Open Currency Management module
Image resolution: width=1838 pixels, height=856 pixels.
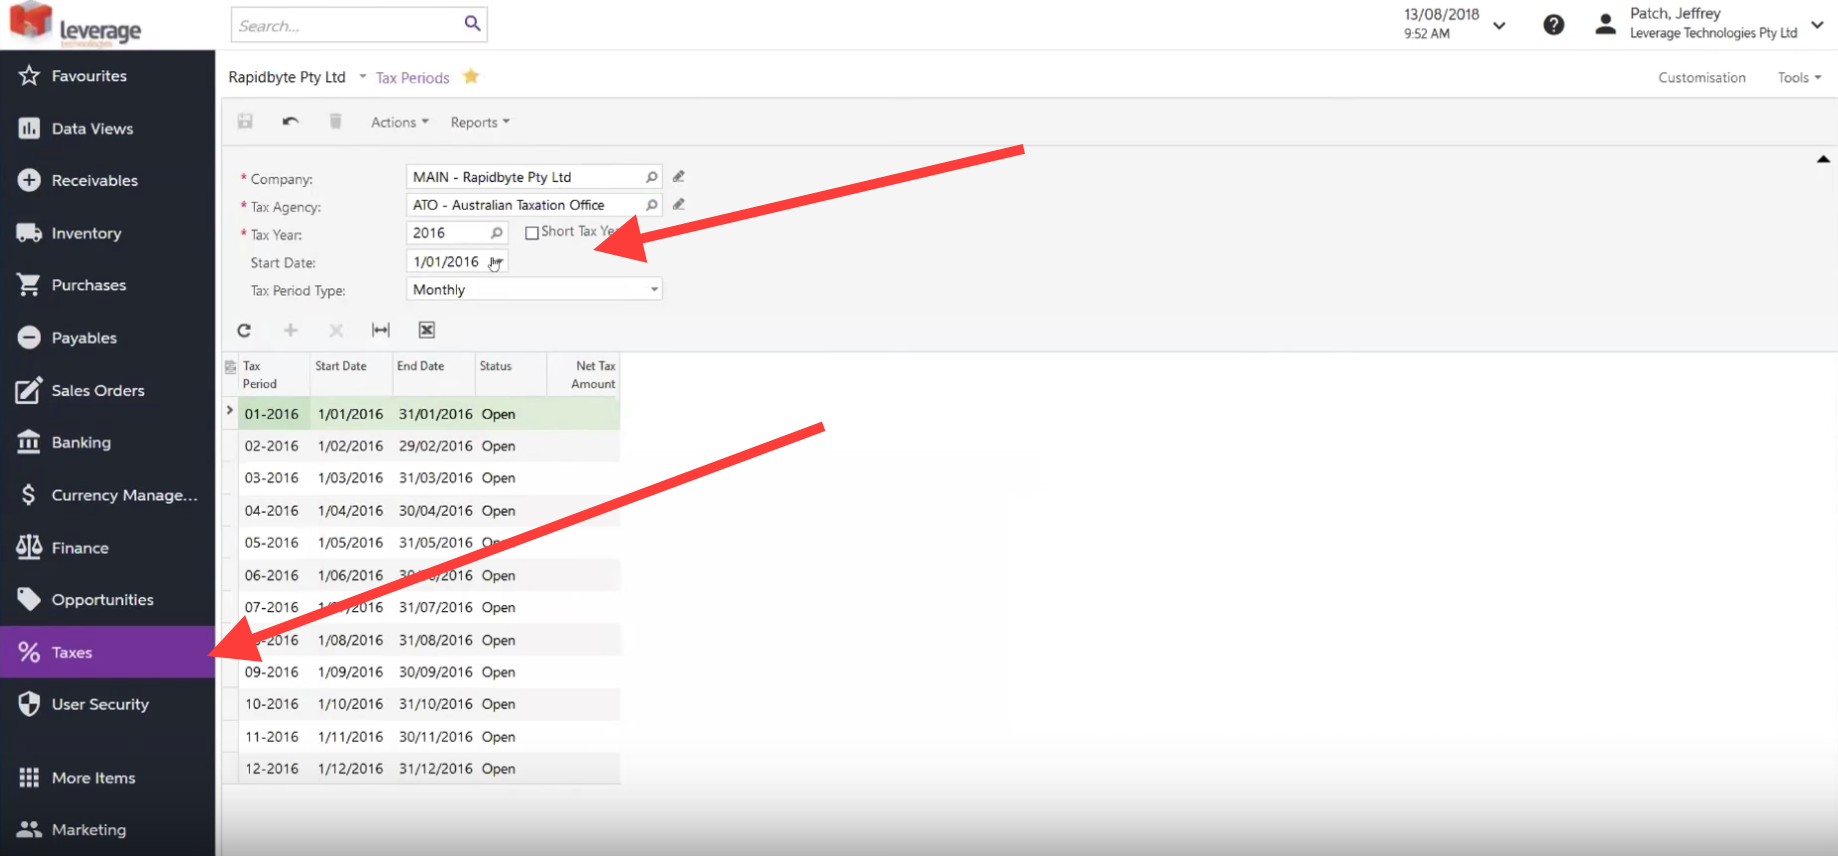[107, 495]
